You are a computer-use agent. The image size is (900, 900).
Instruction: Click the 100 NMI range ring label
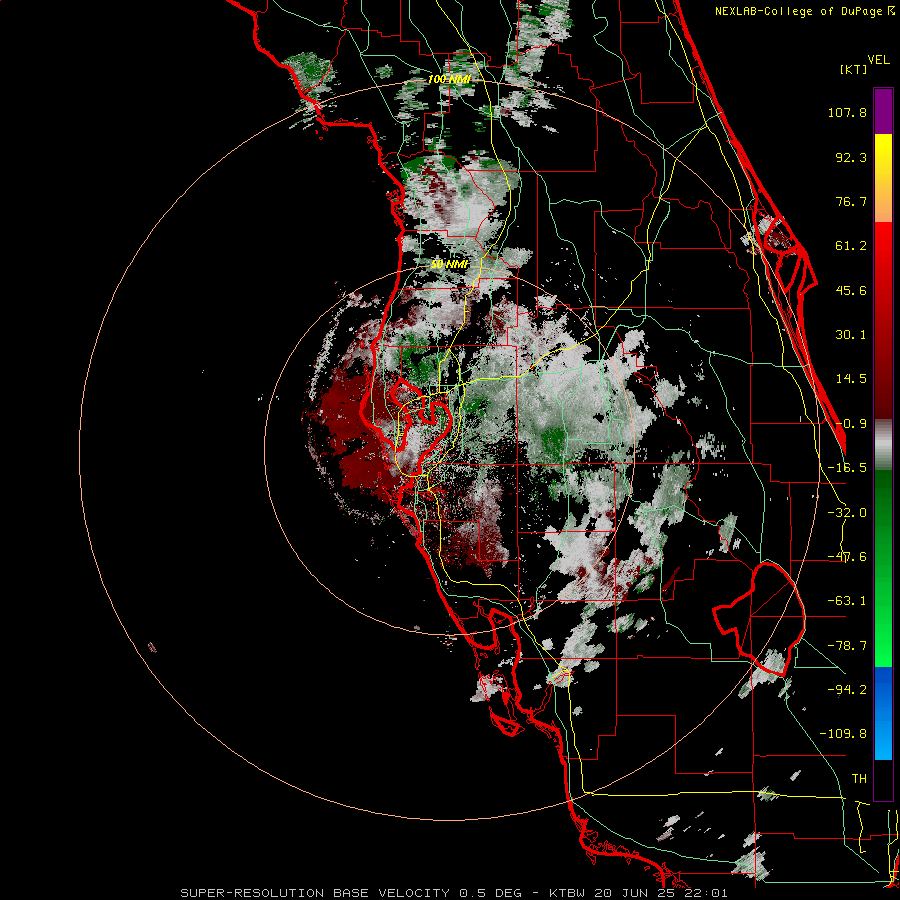(449, 79)
